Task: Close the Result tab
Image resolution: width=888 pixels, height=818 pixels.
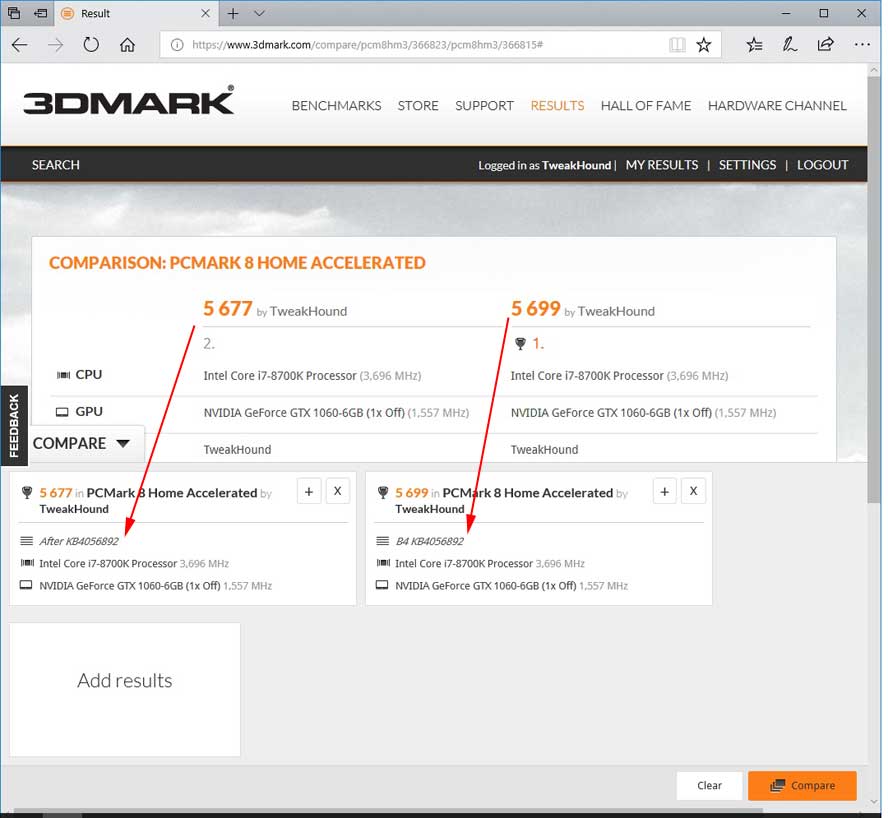Action: pos(206,13)
